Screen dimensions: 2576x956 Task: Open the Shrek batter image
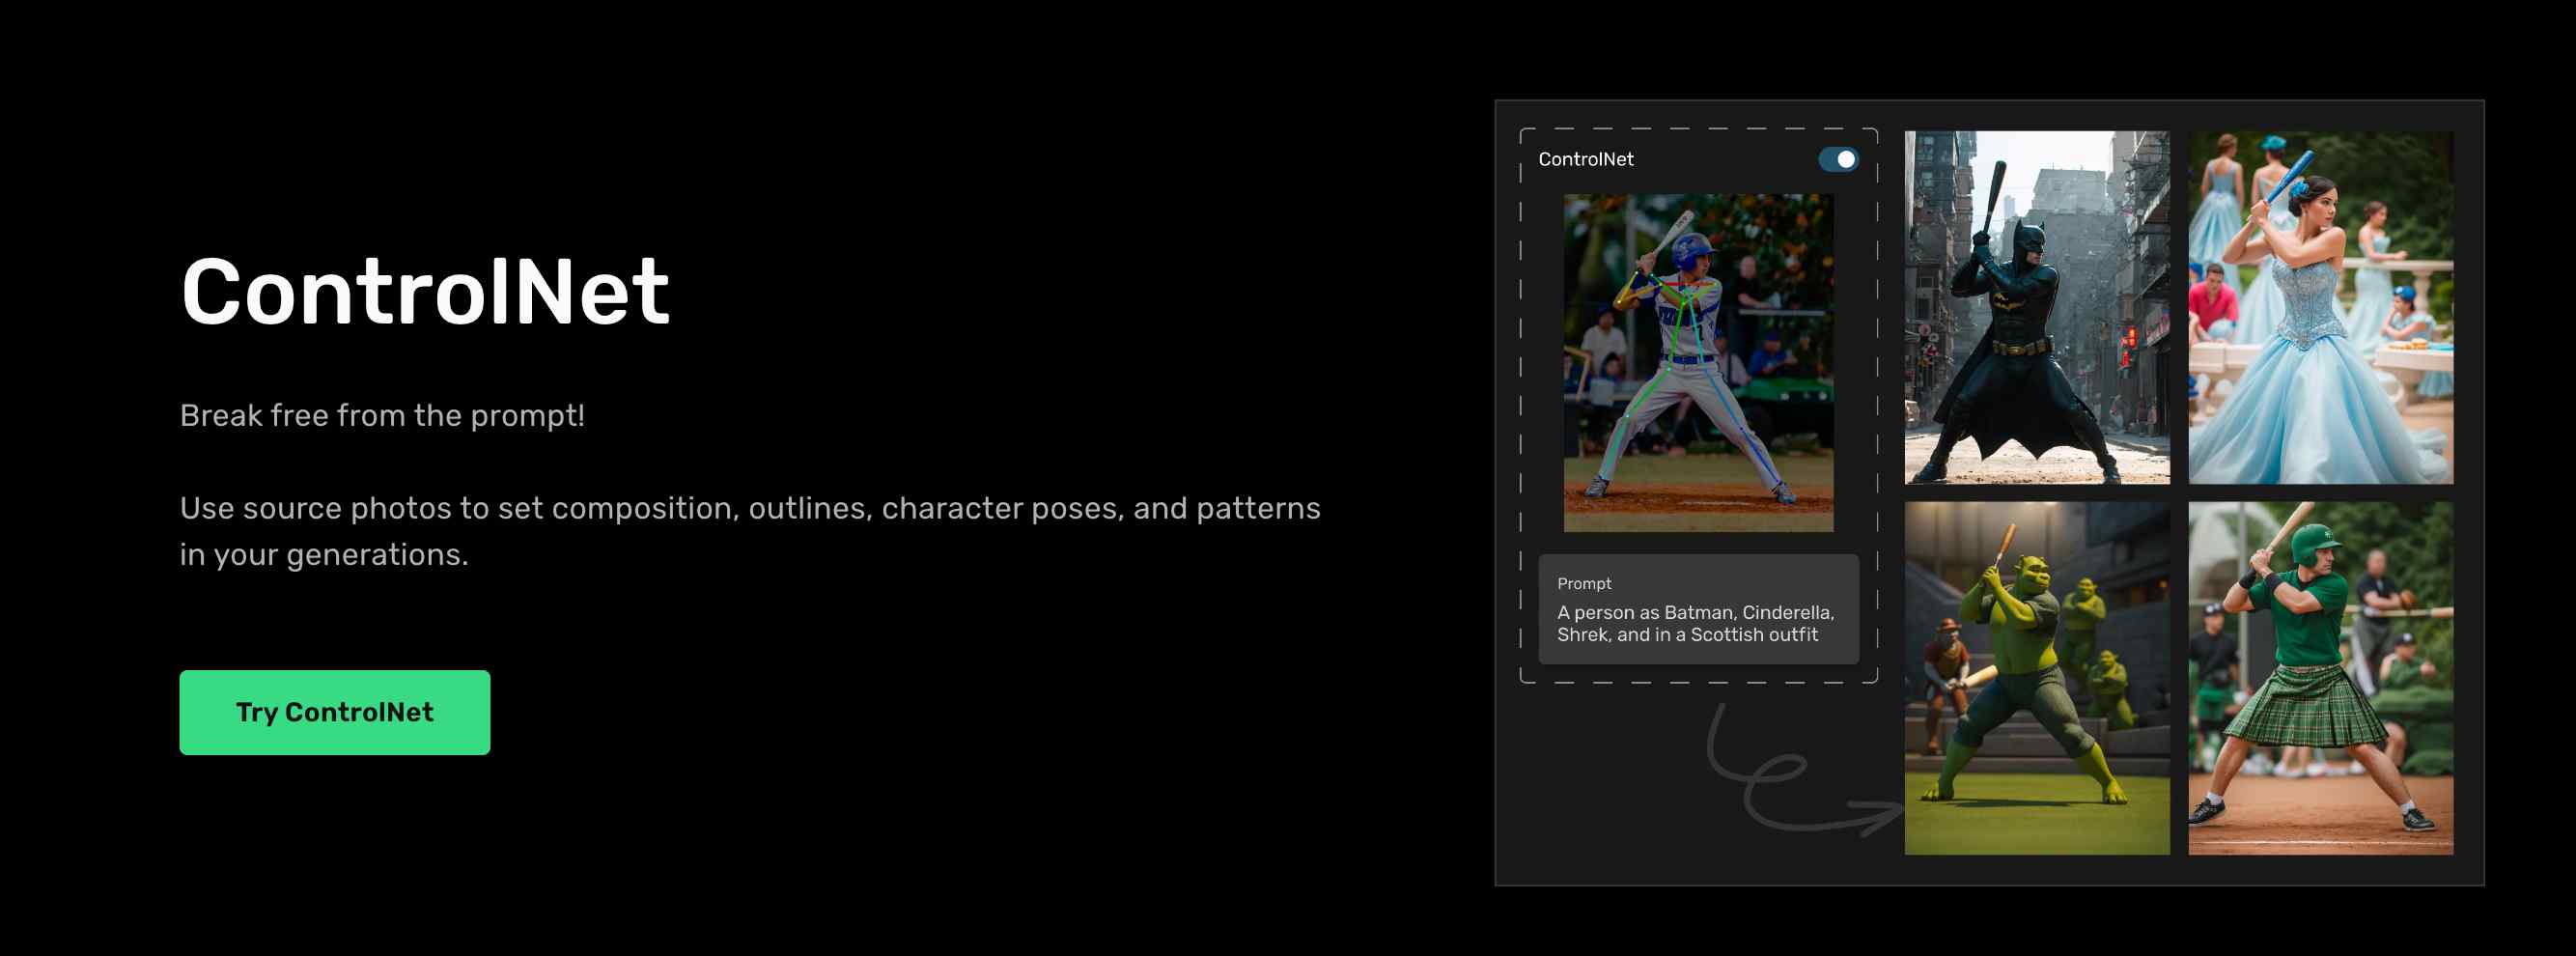2037,678
